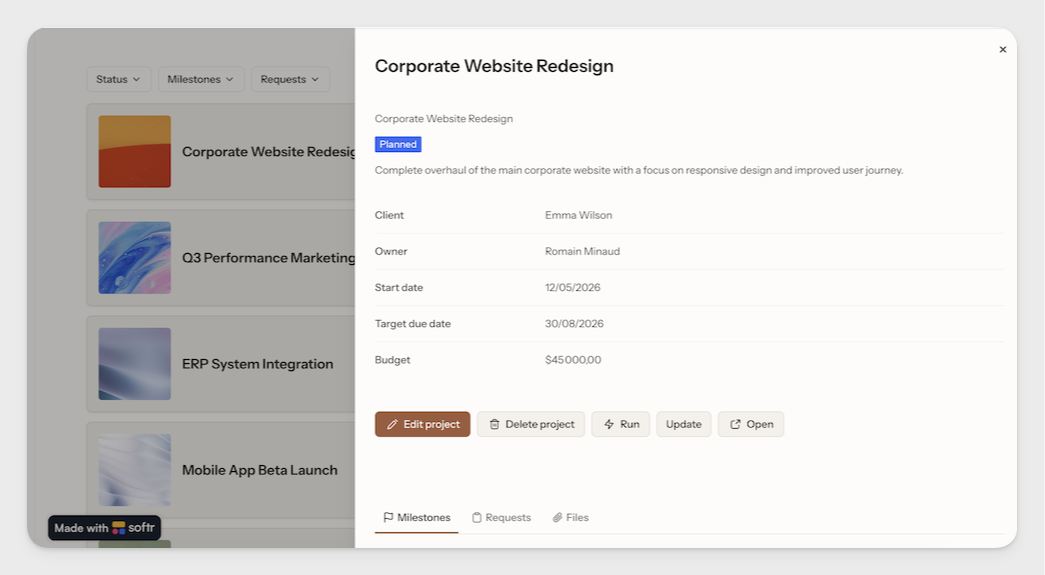This screenshot has height=575, width=1045.
Task: Click the Mobile App Beta Launch title
Action: coord(260,470)
